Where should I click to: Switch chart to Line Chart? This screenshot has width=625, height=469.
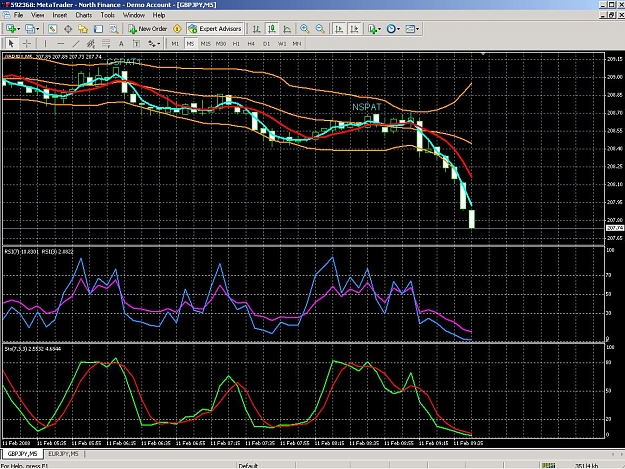coord(287,29)
